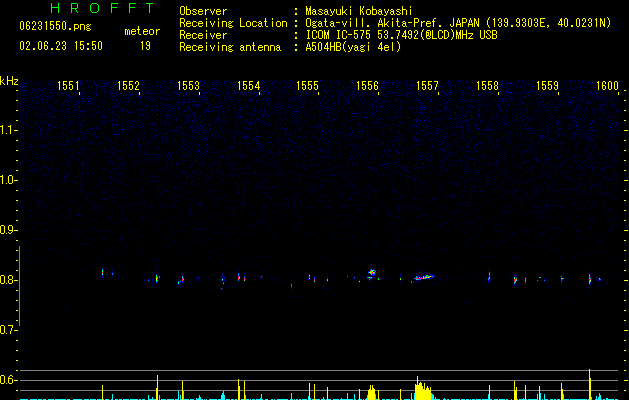The image size is (629, 400).
Task: Click the 1556 time marker
Action: (x=367, y=86)
